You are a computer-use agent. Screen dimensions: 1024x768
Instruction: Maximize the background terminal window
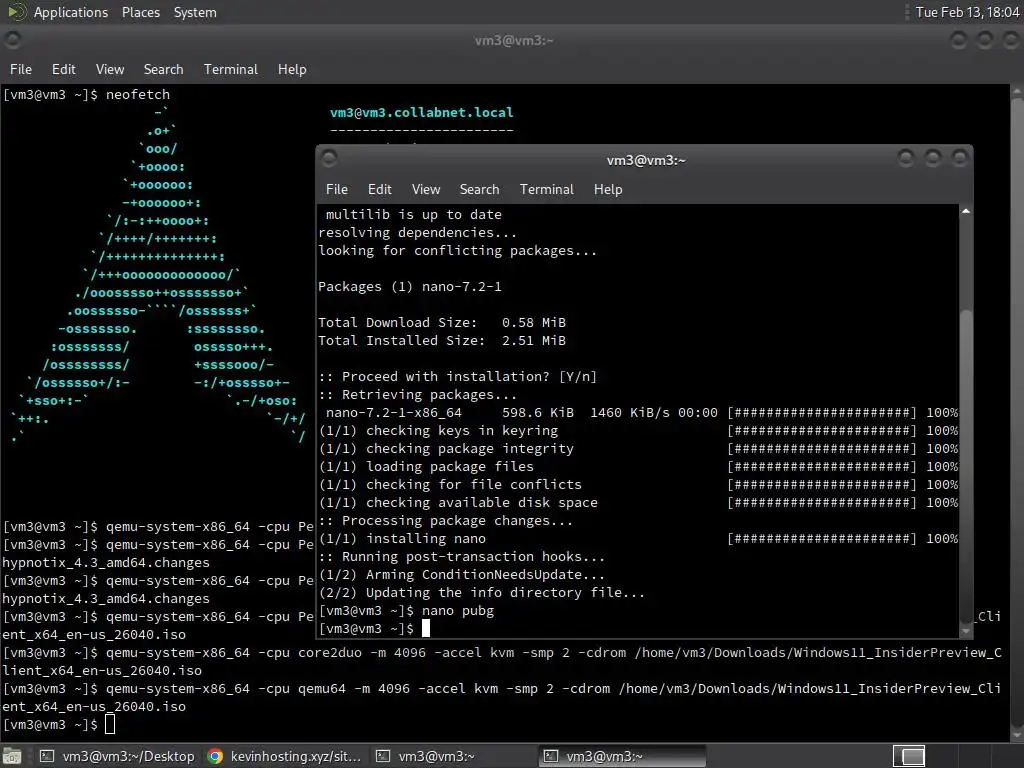click(x=985, y=40)
